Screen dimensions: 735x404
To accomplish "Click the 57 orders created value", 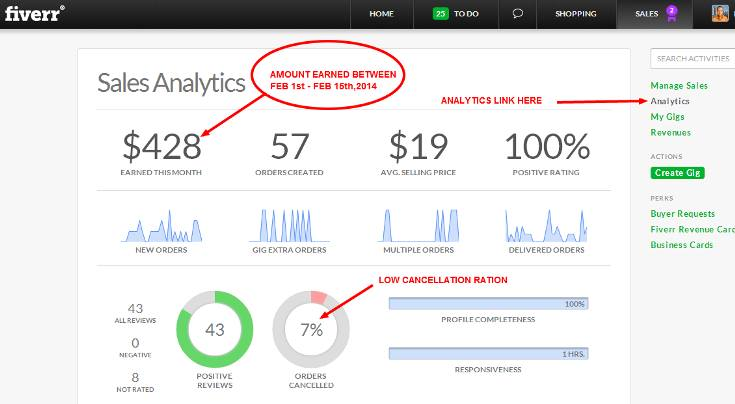I will point(290,146).
